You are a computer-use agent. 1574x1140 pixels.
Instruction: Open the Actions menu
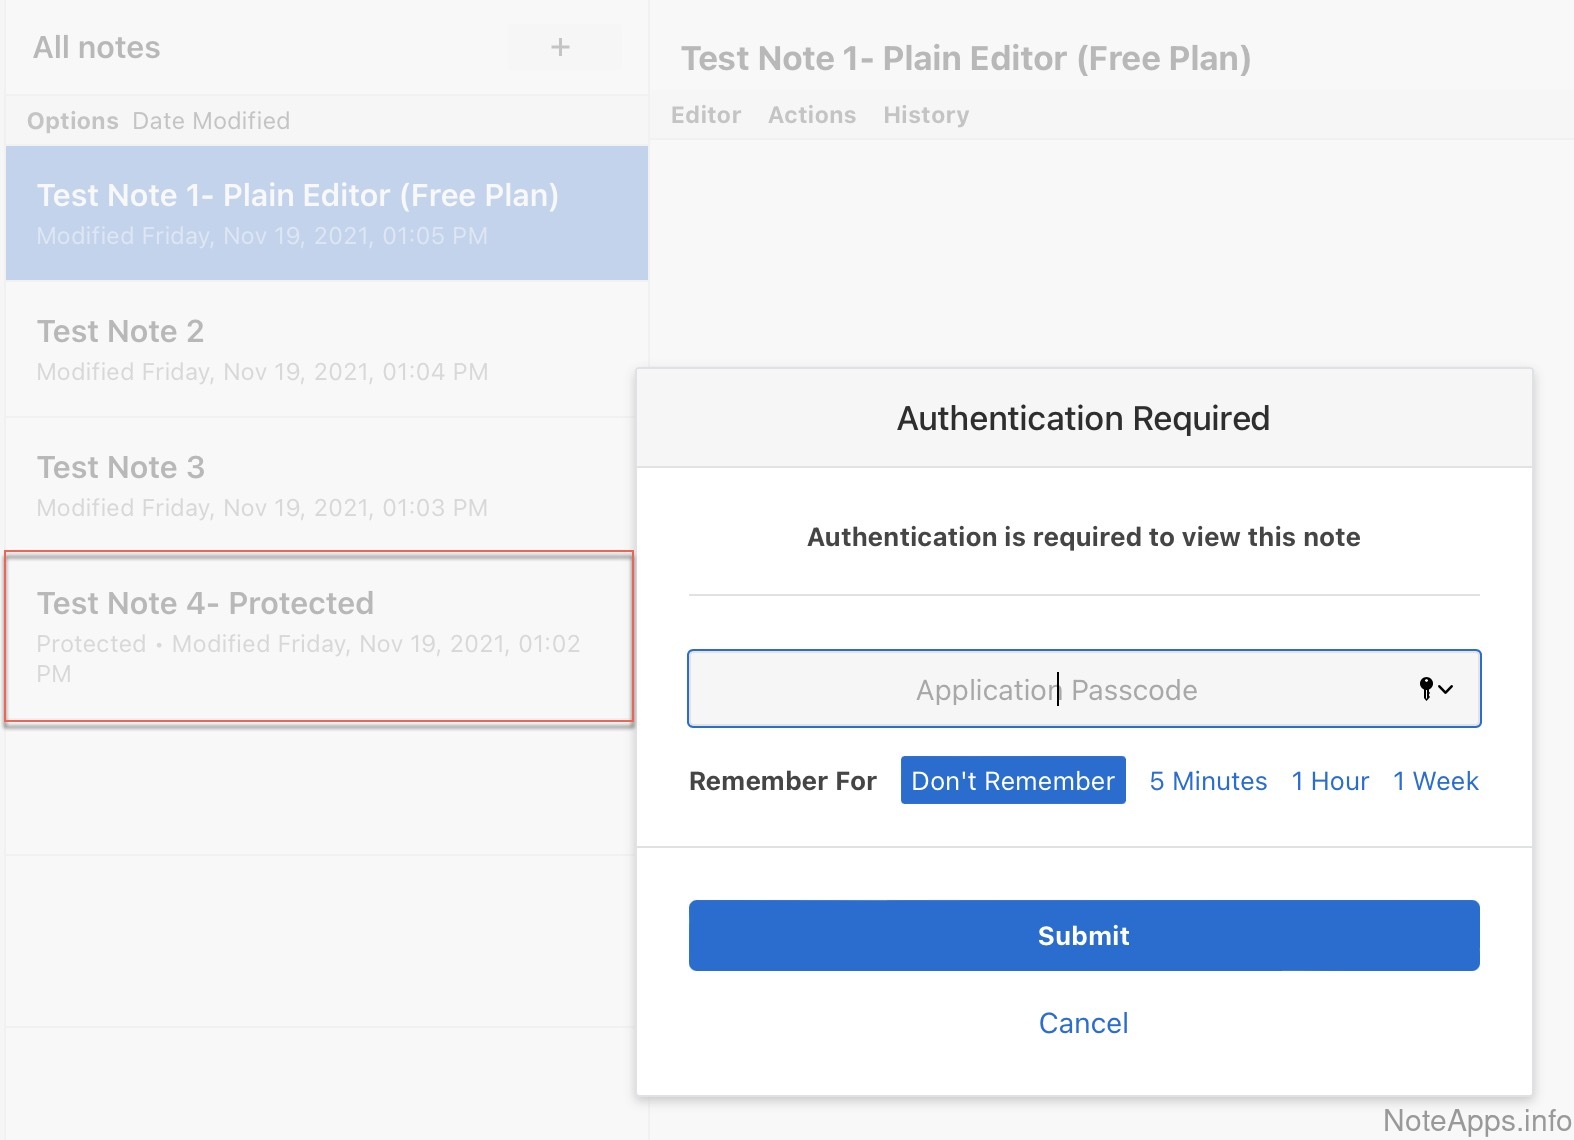pyautogui.click(x=811, y=115)
